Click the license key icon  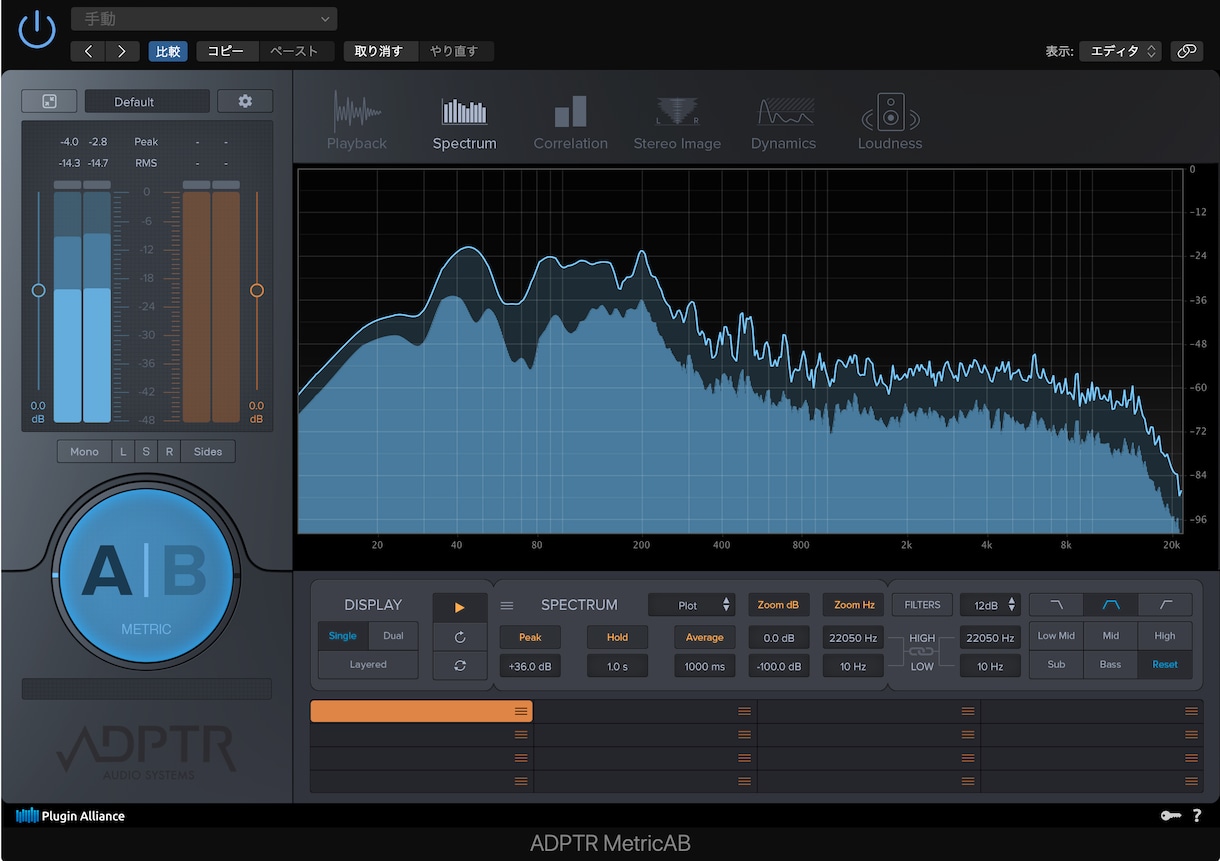pyautogui.click(x=1171, y=816)
